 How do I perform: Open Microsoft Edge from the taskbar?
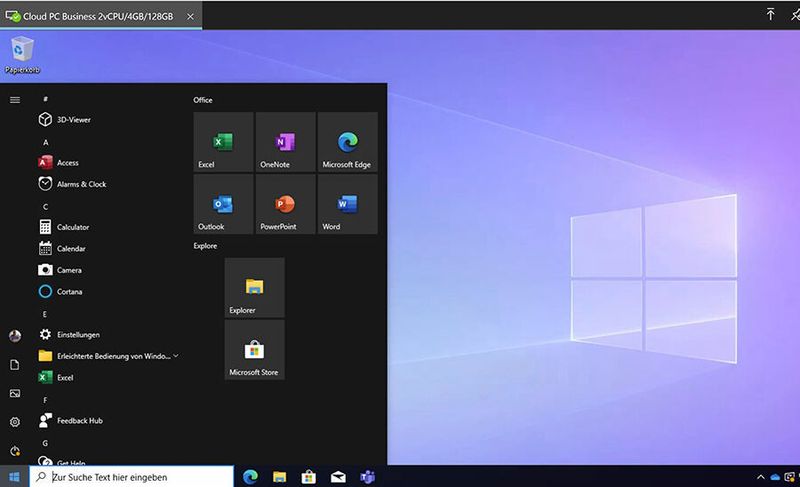tap(250, 477)
